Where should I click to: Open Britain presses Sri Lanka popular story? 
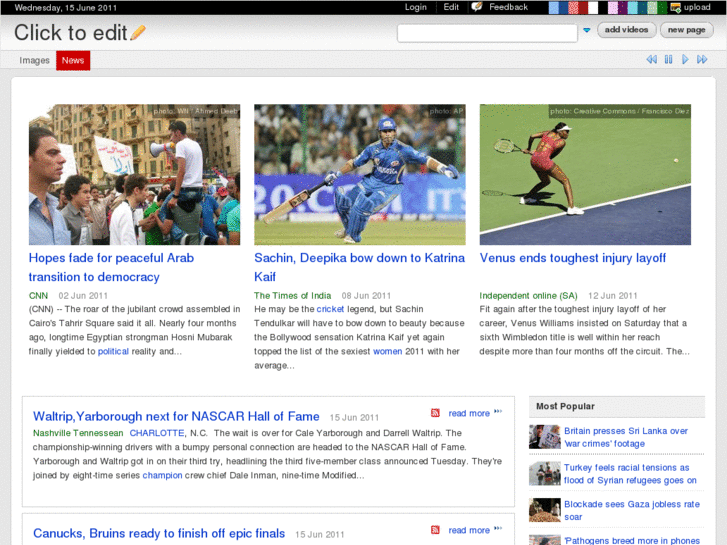pyautogui.click(x=626, y=437)
